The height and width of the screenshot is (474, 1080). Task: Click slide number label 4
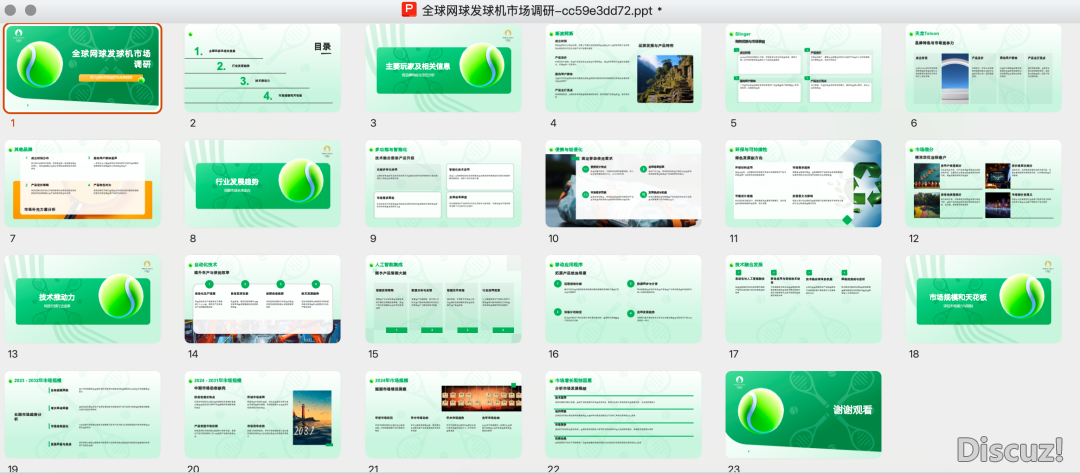pyautogui.click(x=553, y=123)
